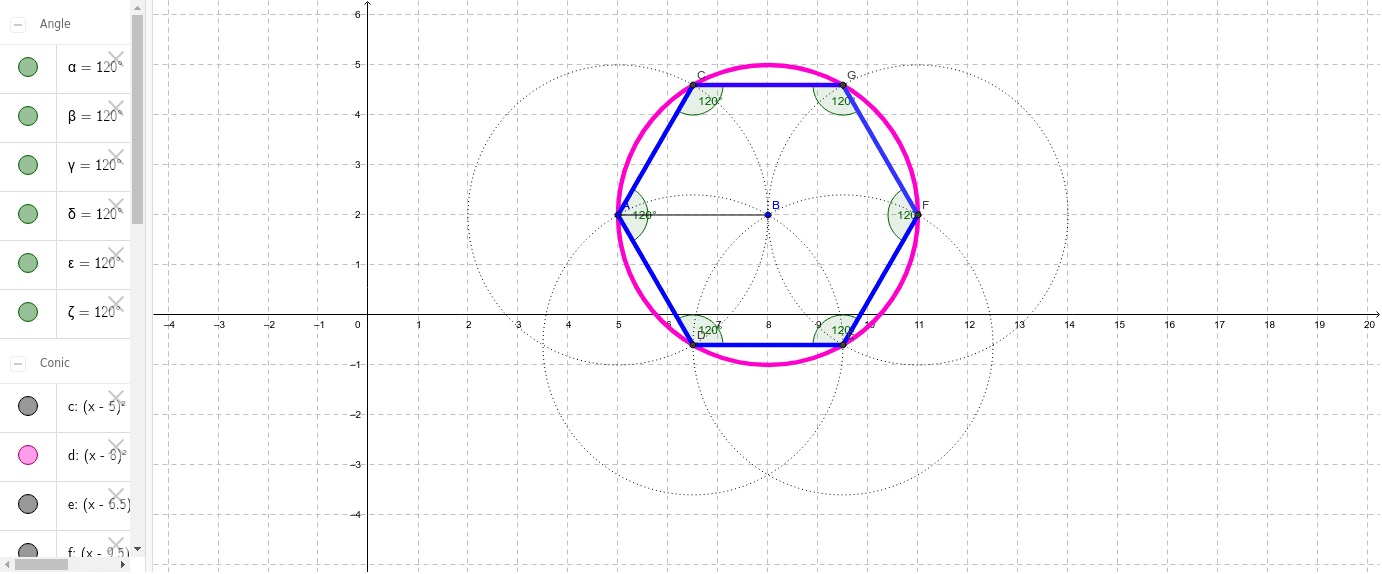The image size is (1382, 574).
Task: Toggle visibility of conic e
Action: pos(28,505)
